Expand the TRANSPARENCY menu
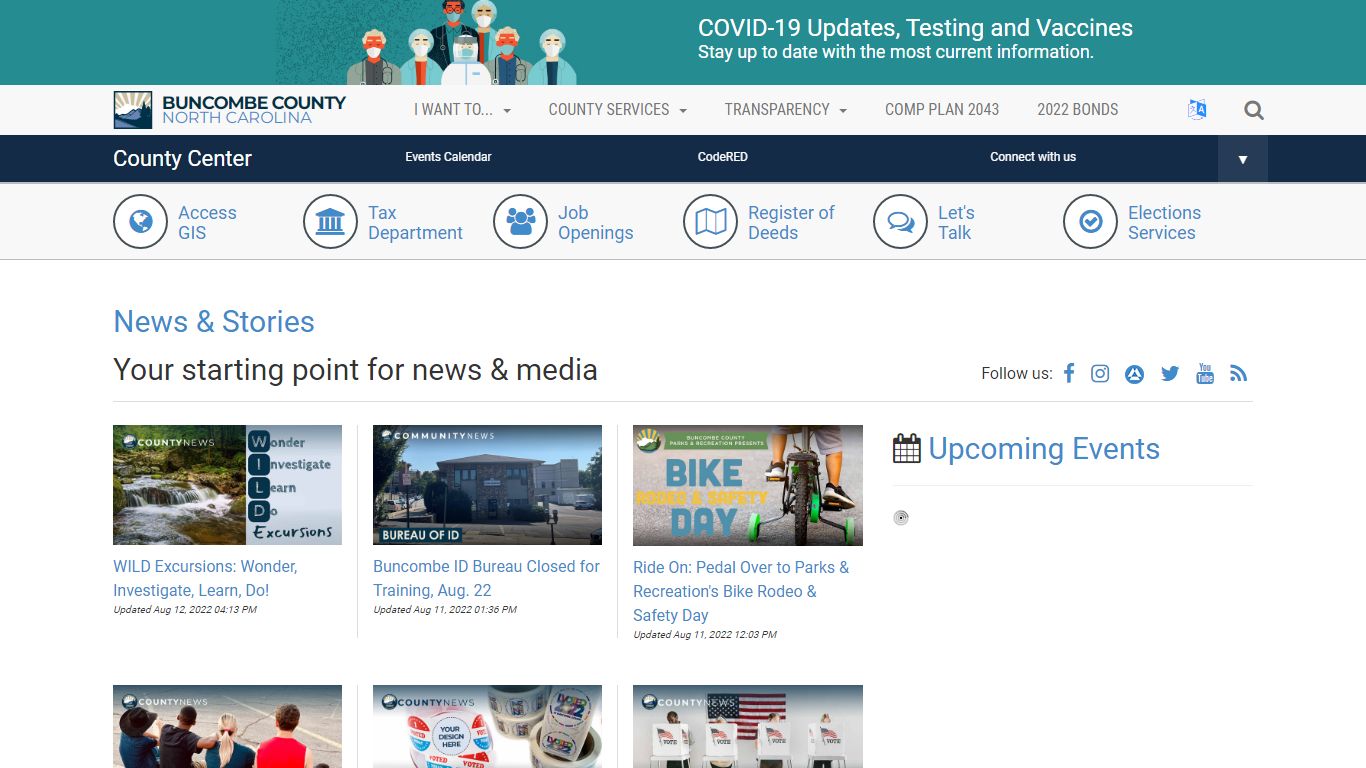This screenshot has width=1366, height=768. pos(786,110)
